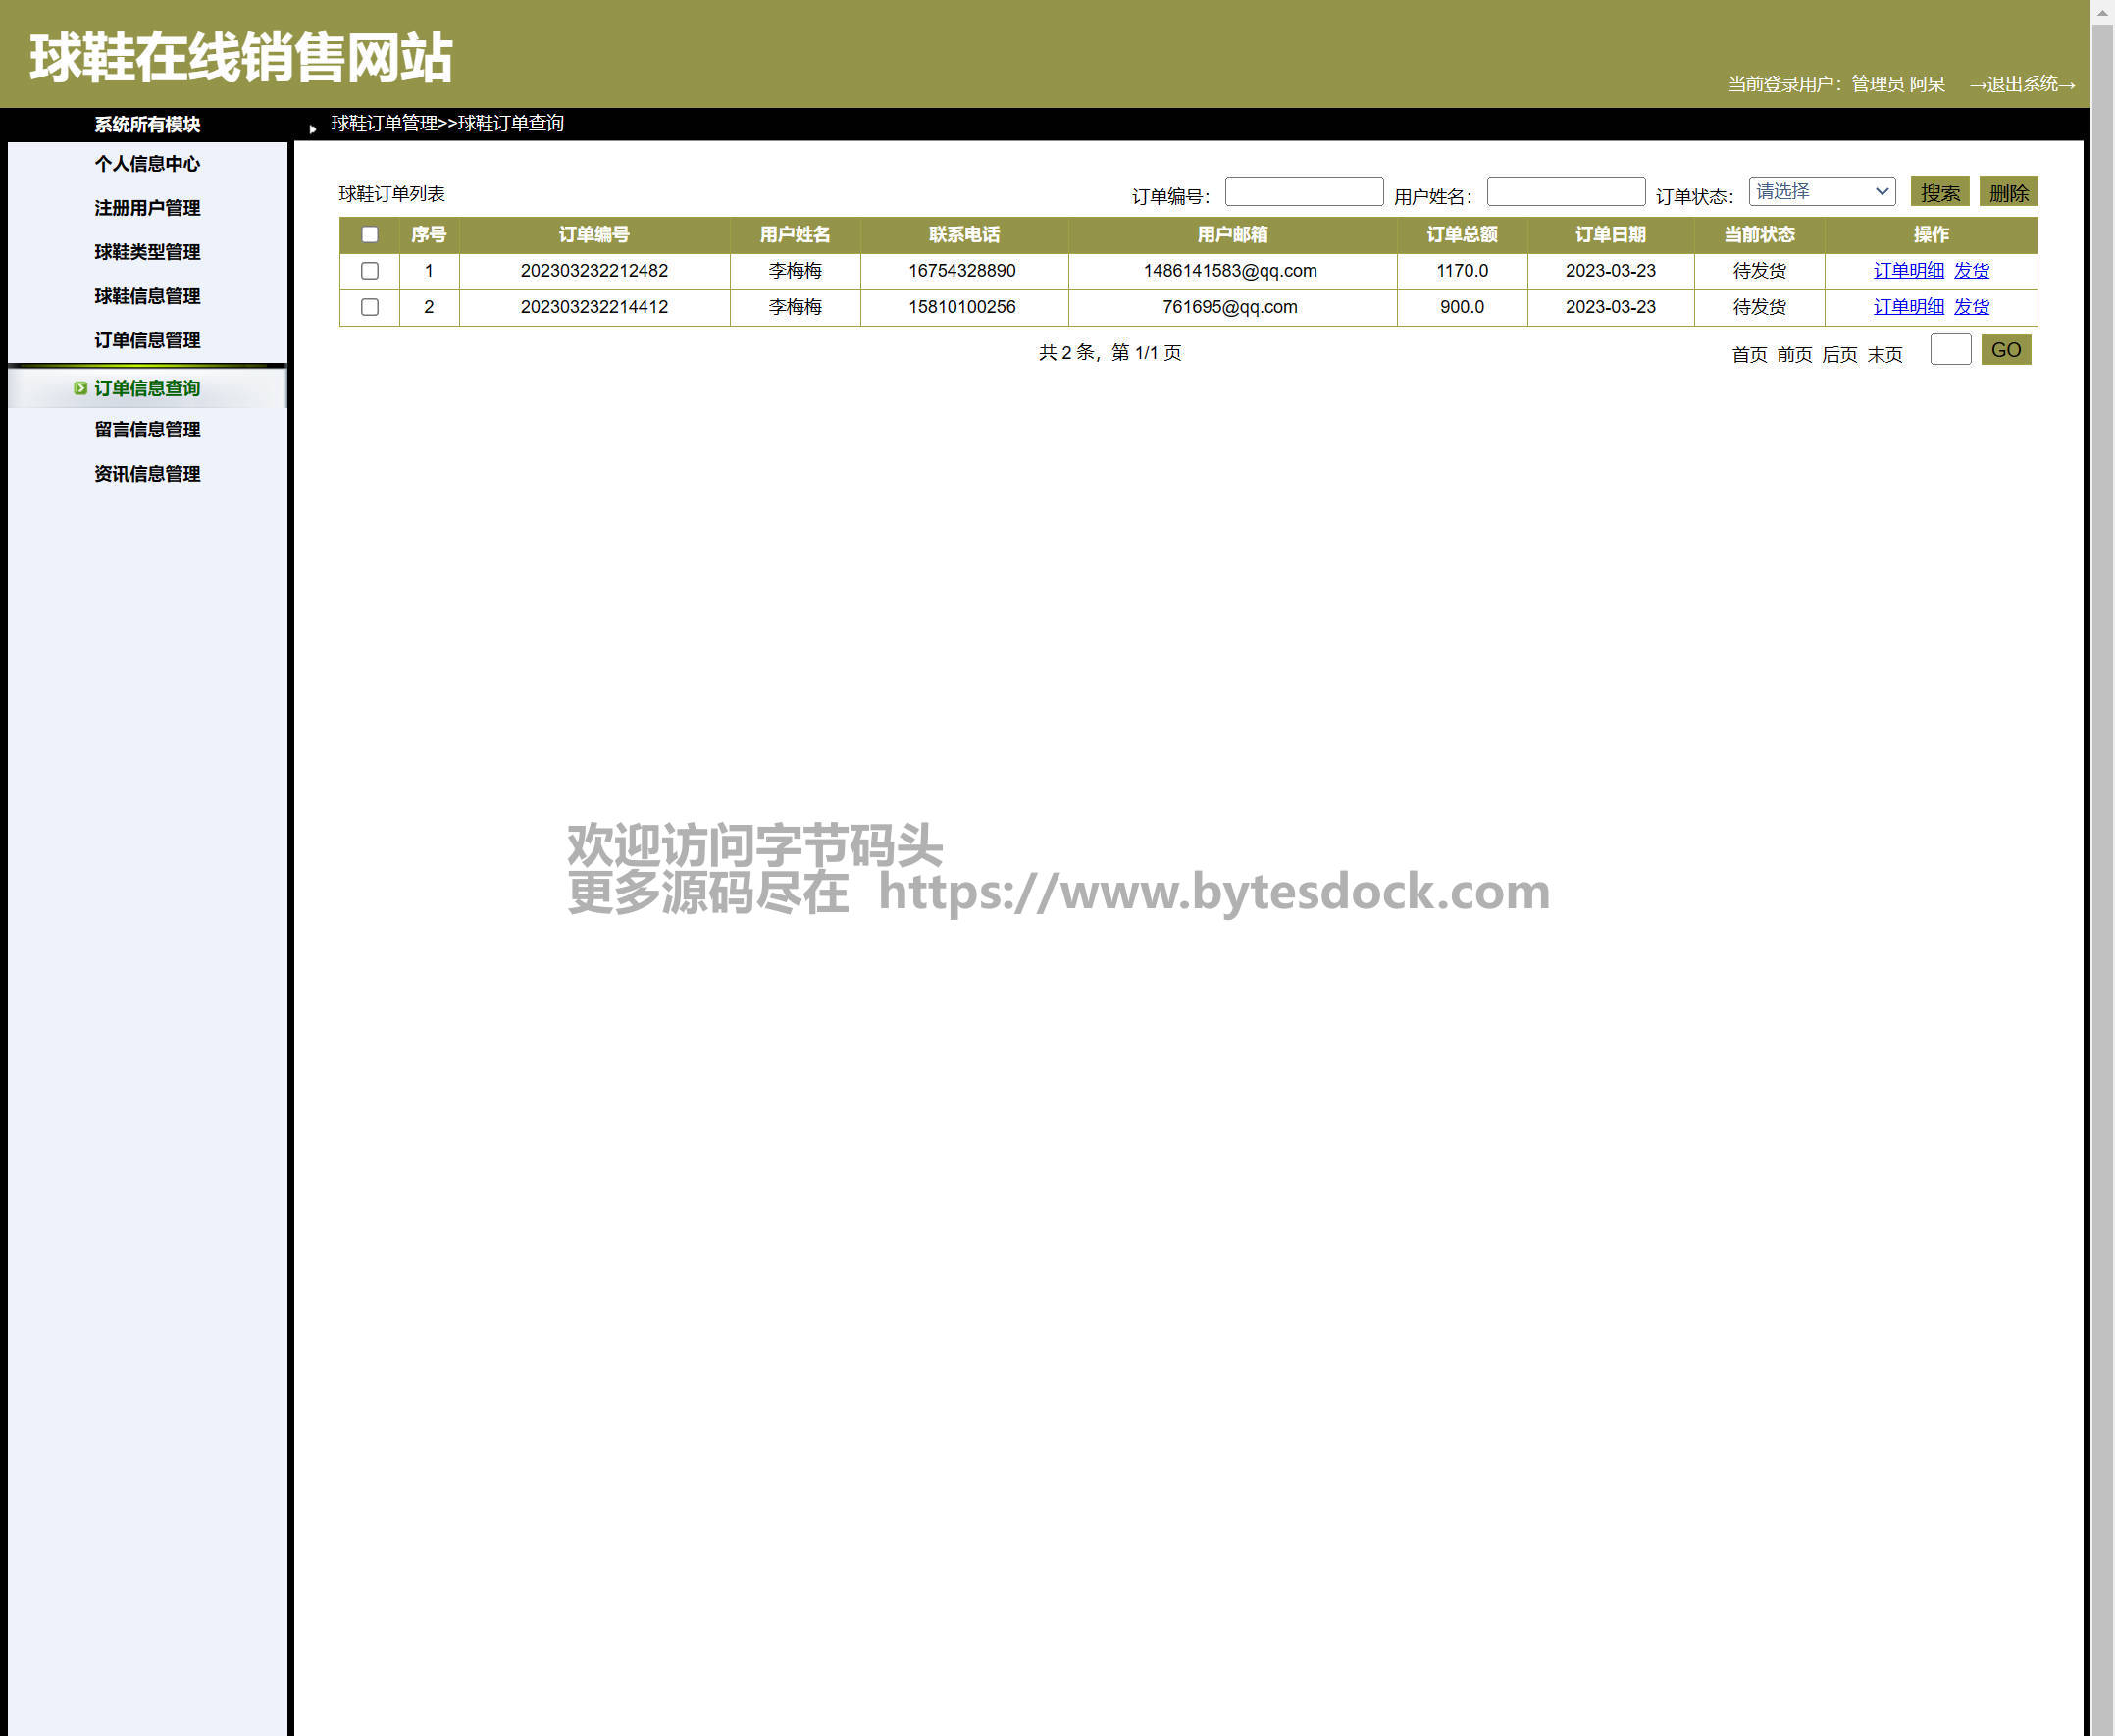2115x1736 pixels.
Task: Expand 球鞋信息管理 in the sidebar
Action: click(x=147, y=296)
